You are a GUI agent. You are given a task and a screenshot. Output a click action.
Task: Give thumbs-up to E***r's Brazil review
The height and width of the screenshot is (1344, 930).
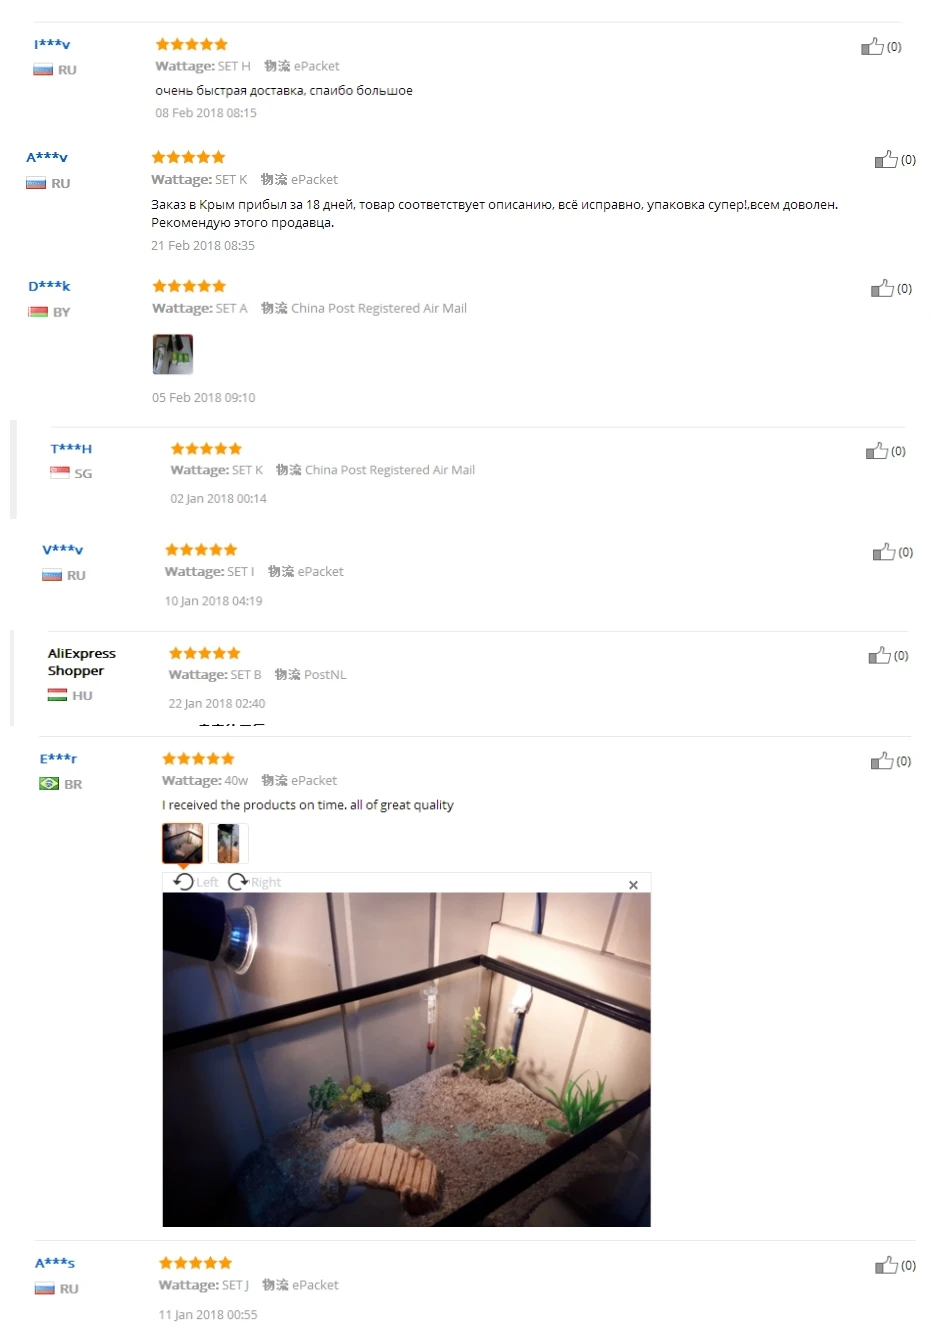pyautogui.click(x=882, y=761)
